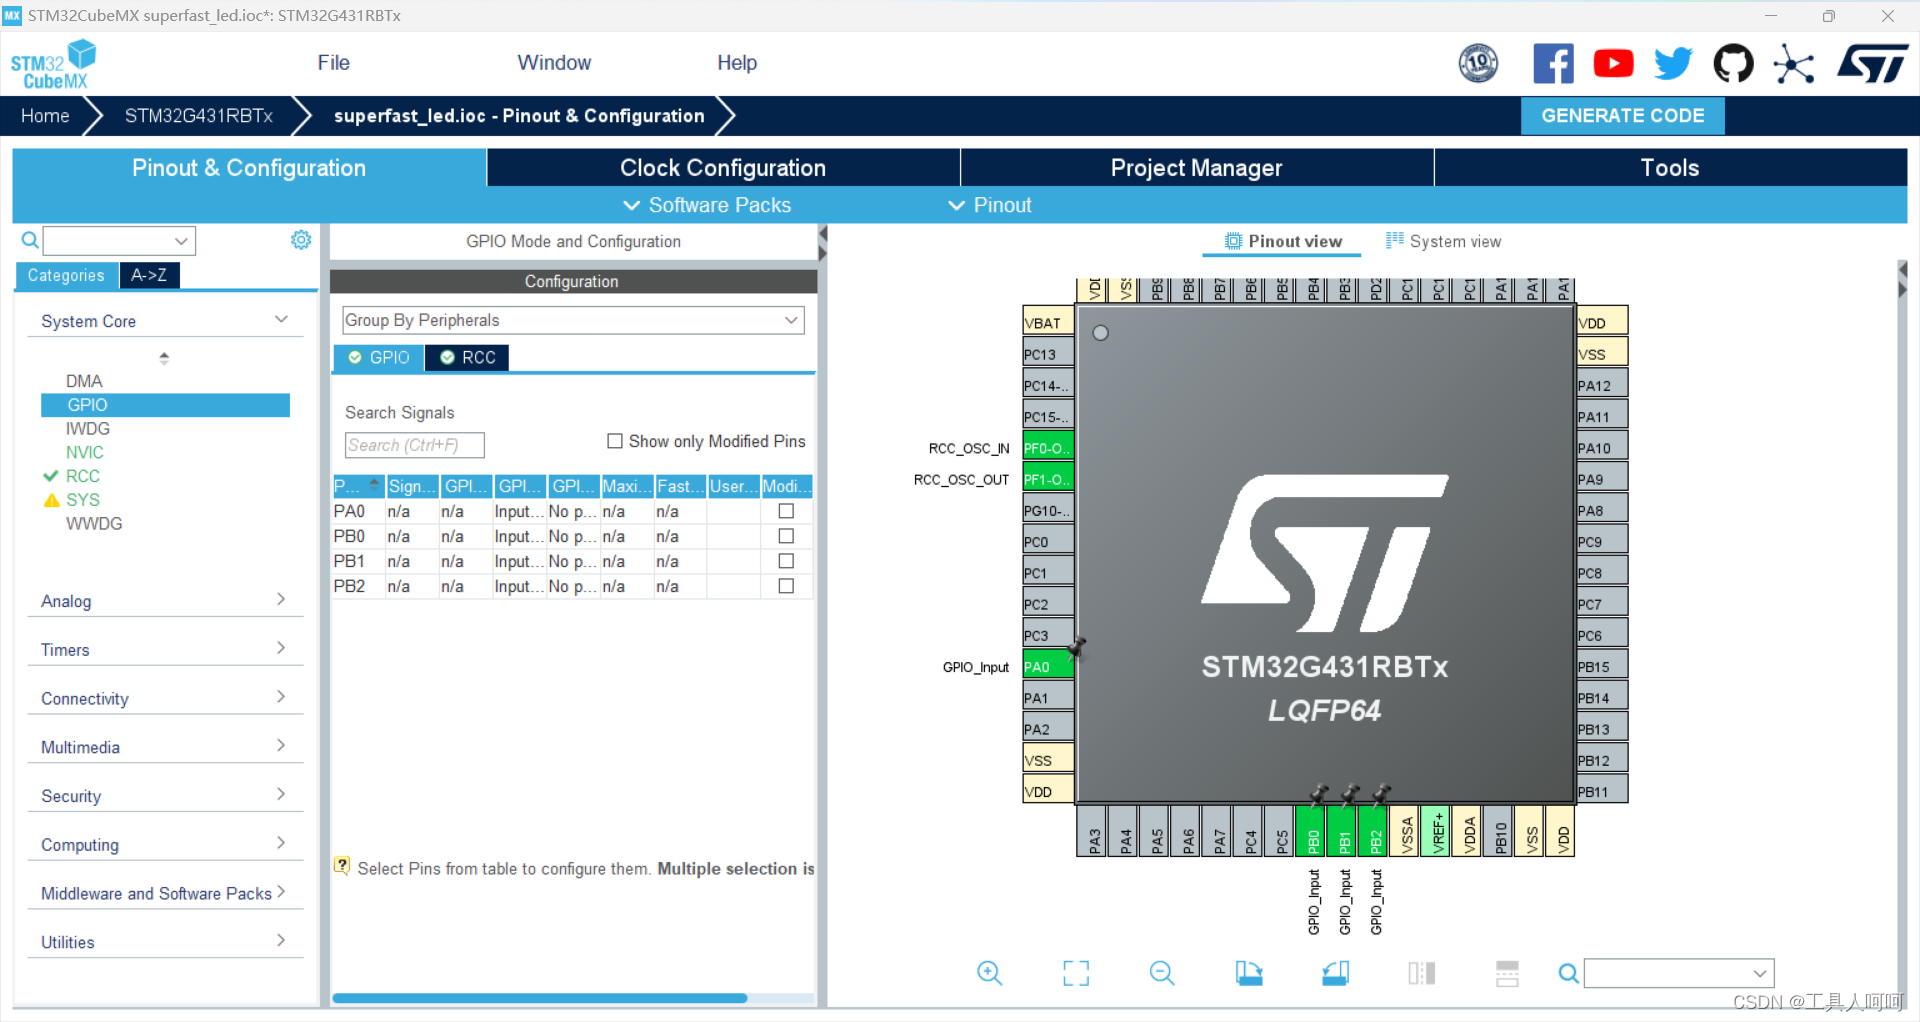Switch to System view

pos(1443,241)
